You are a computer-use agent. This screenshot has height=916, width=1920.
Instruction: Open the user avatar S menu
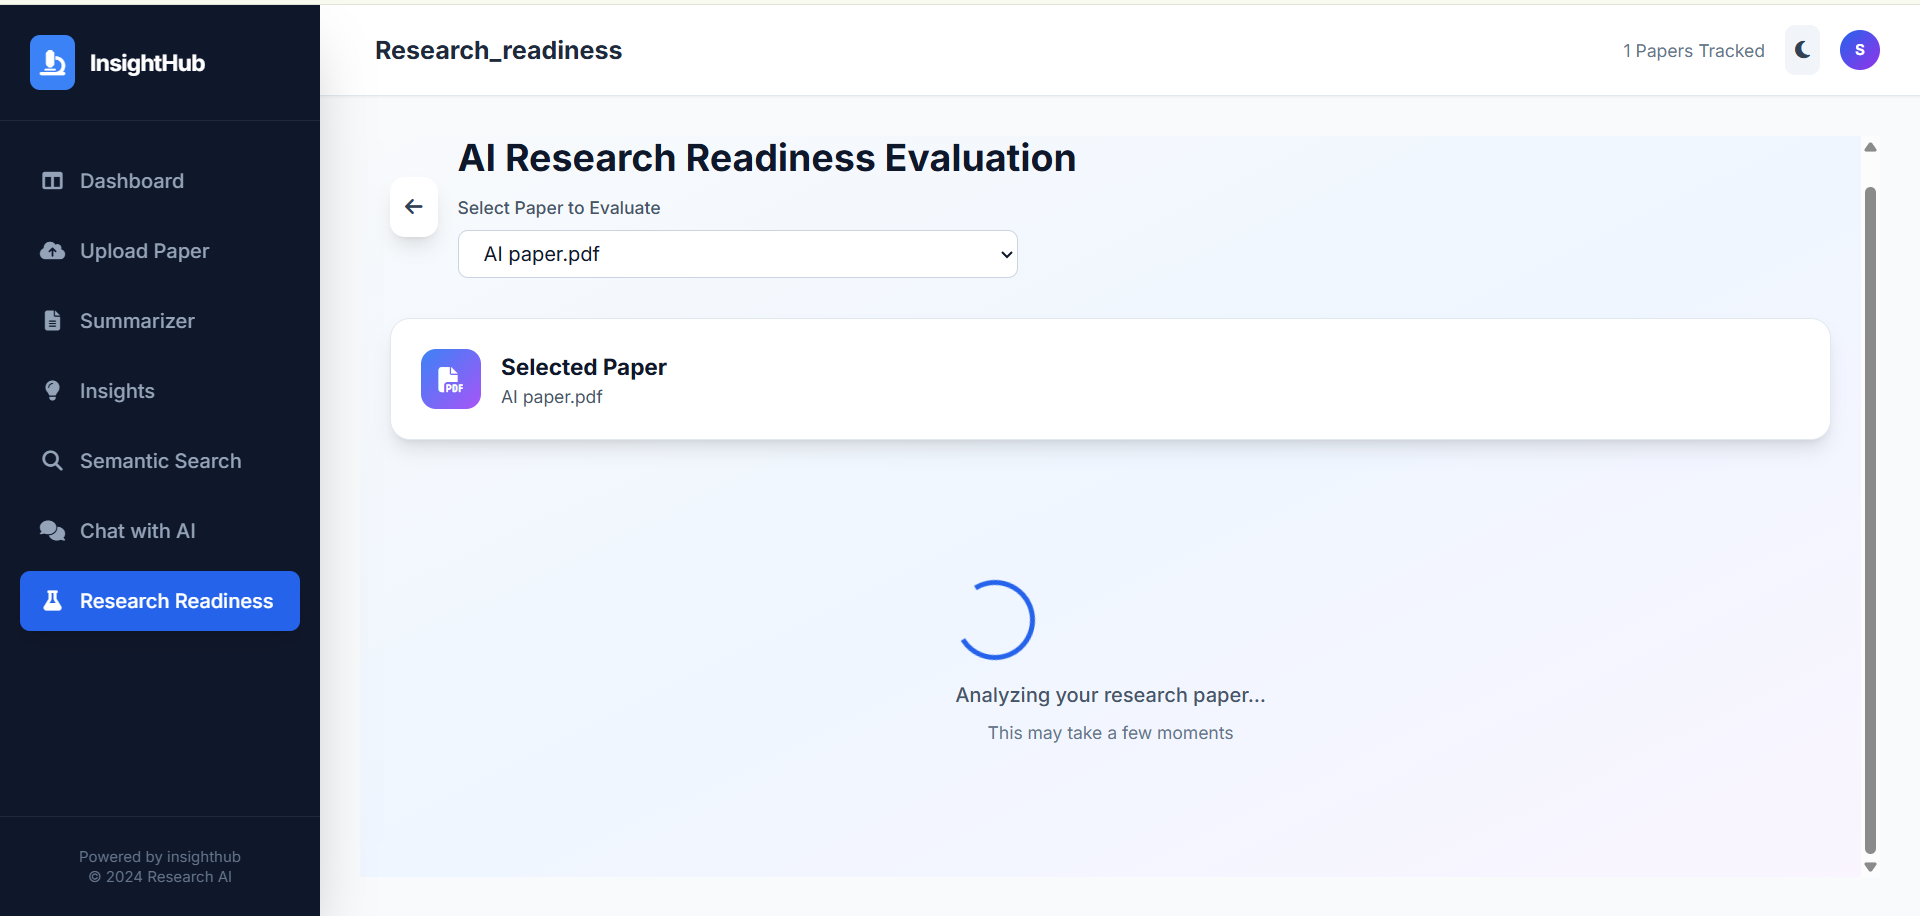coord(1860,50)
